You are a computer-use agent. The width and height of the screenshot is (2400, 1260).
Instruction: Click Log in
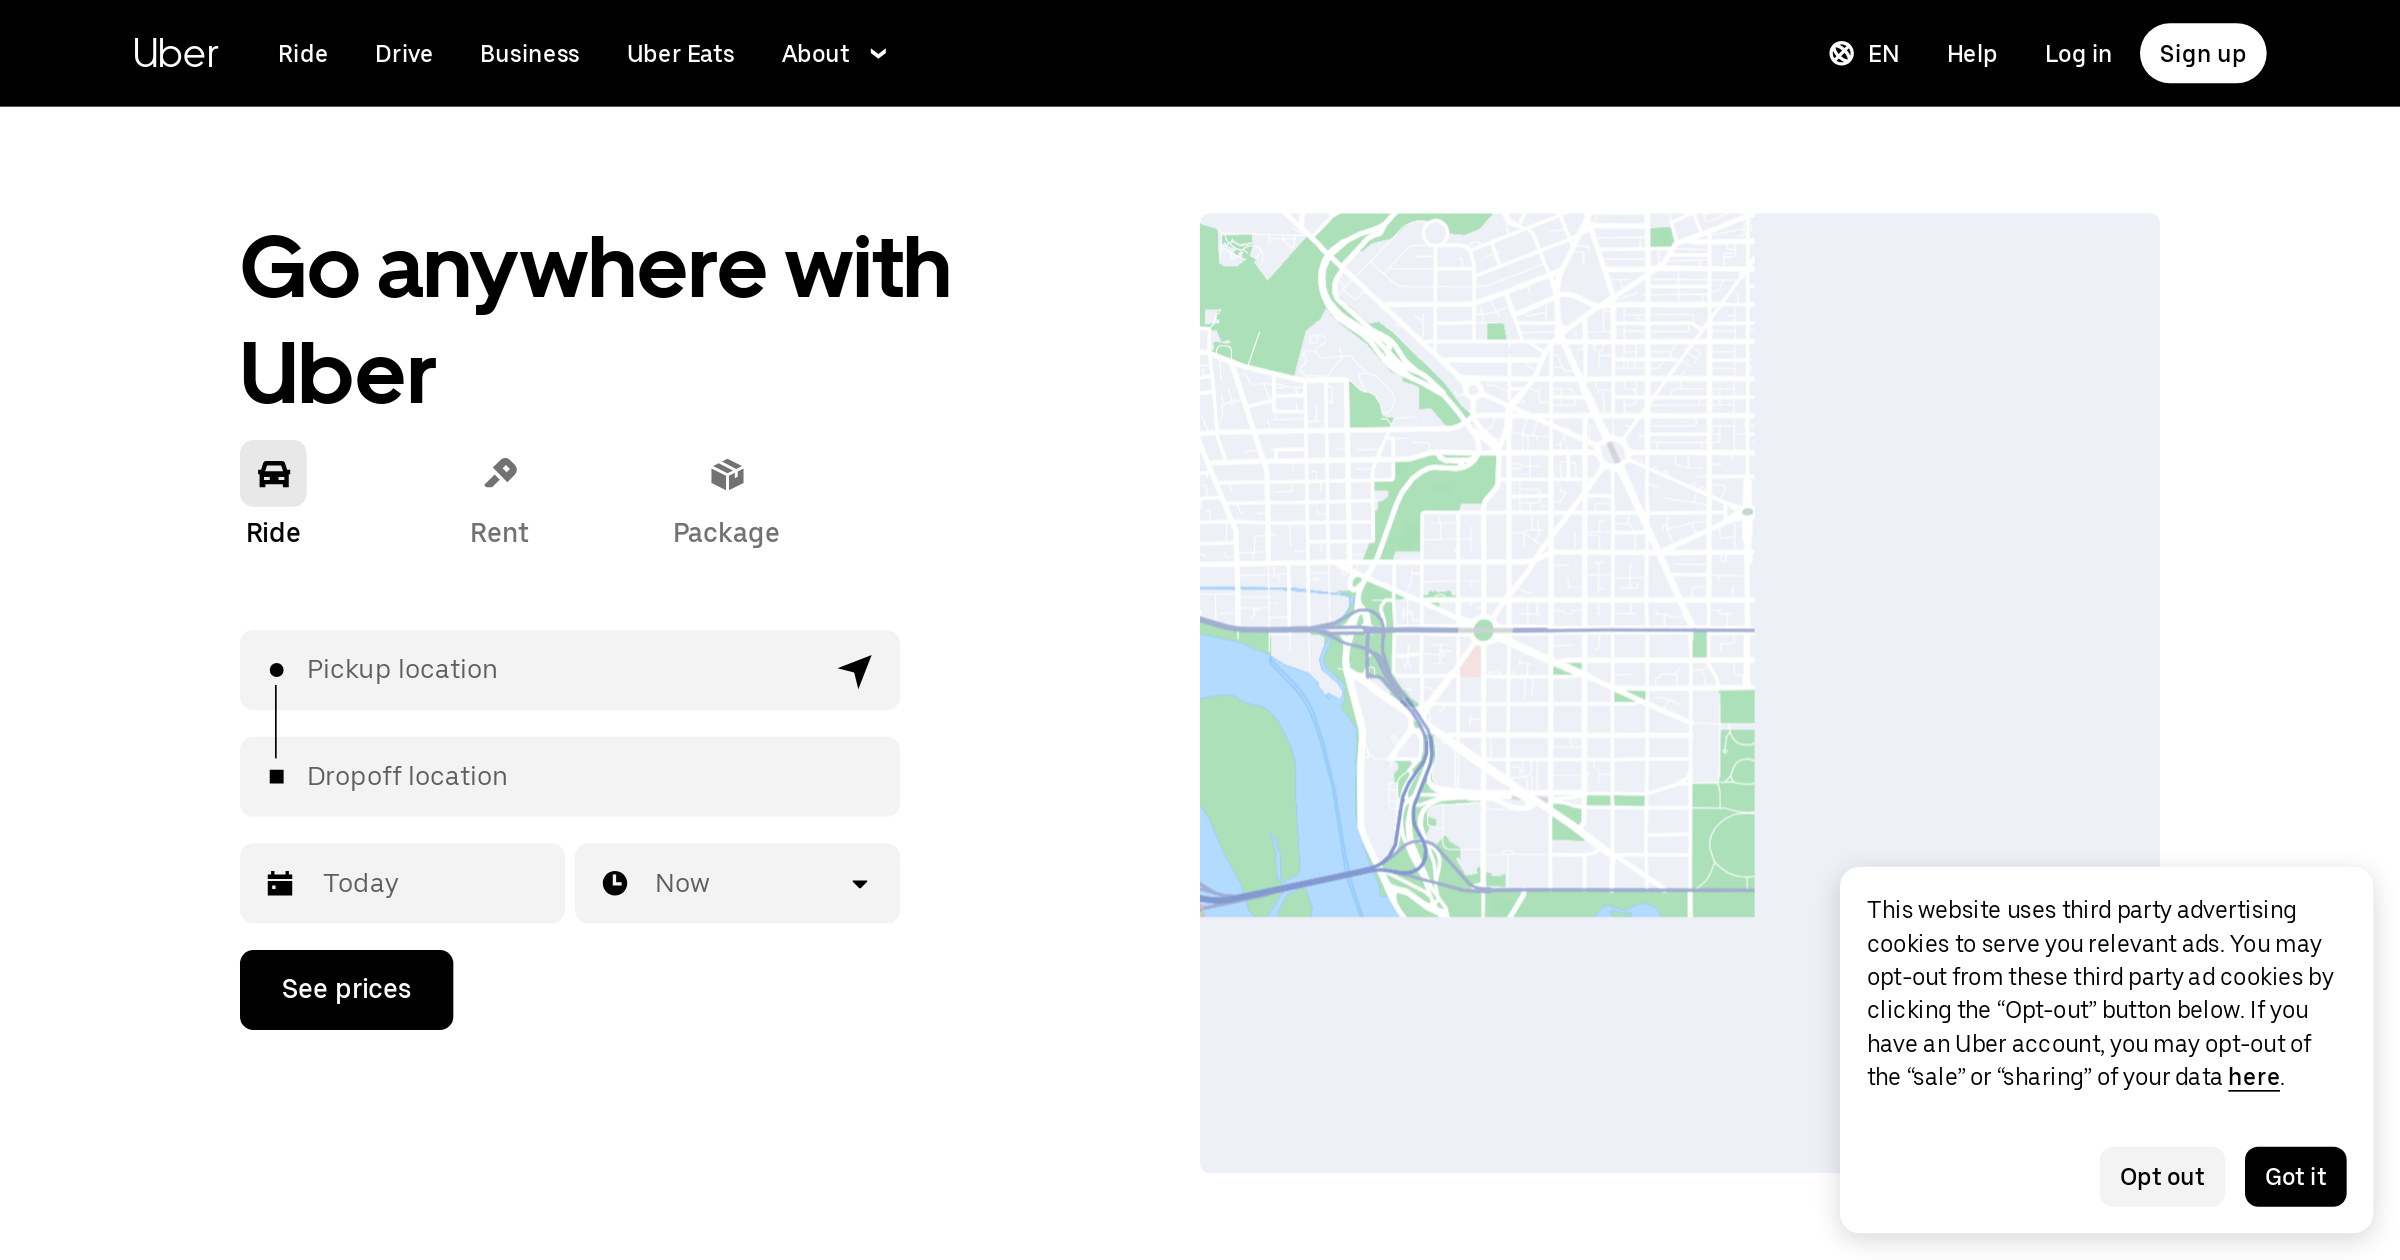point(2078,54)
